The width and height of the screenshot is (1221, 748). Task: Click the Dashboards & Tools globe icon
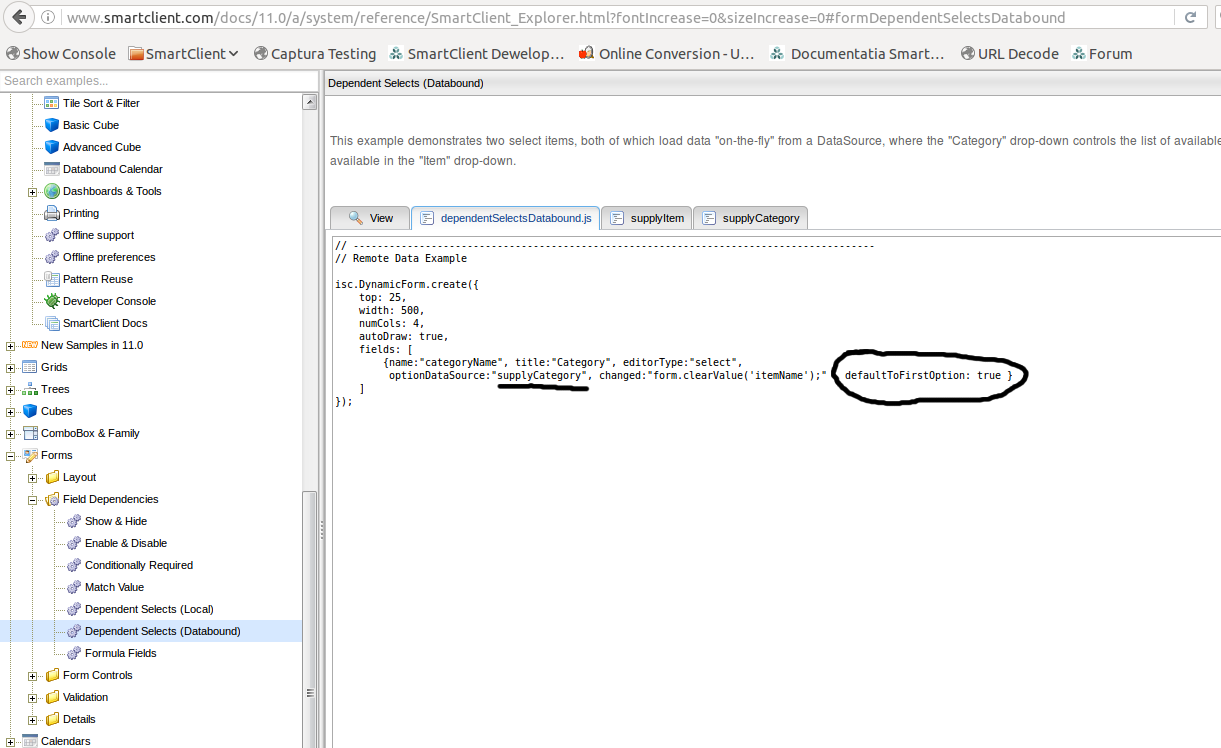52,191
